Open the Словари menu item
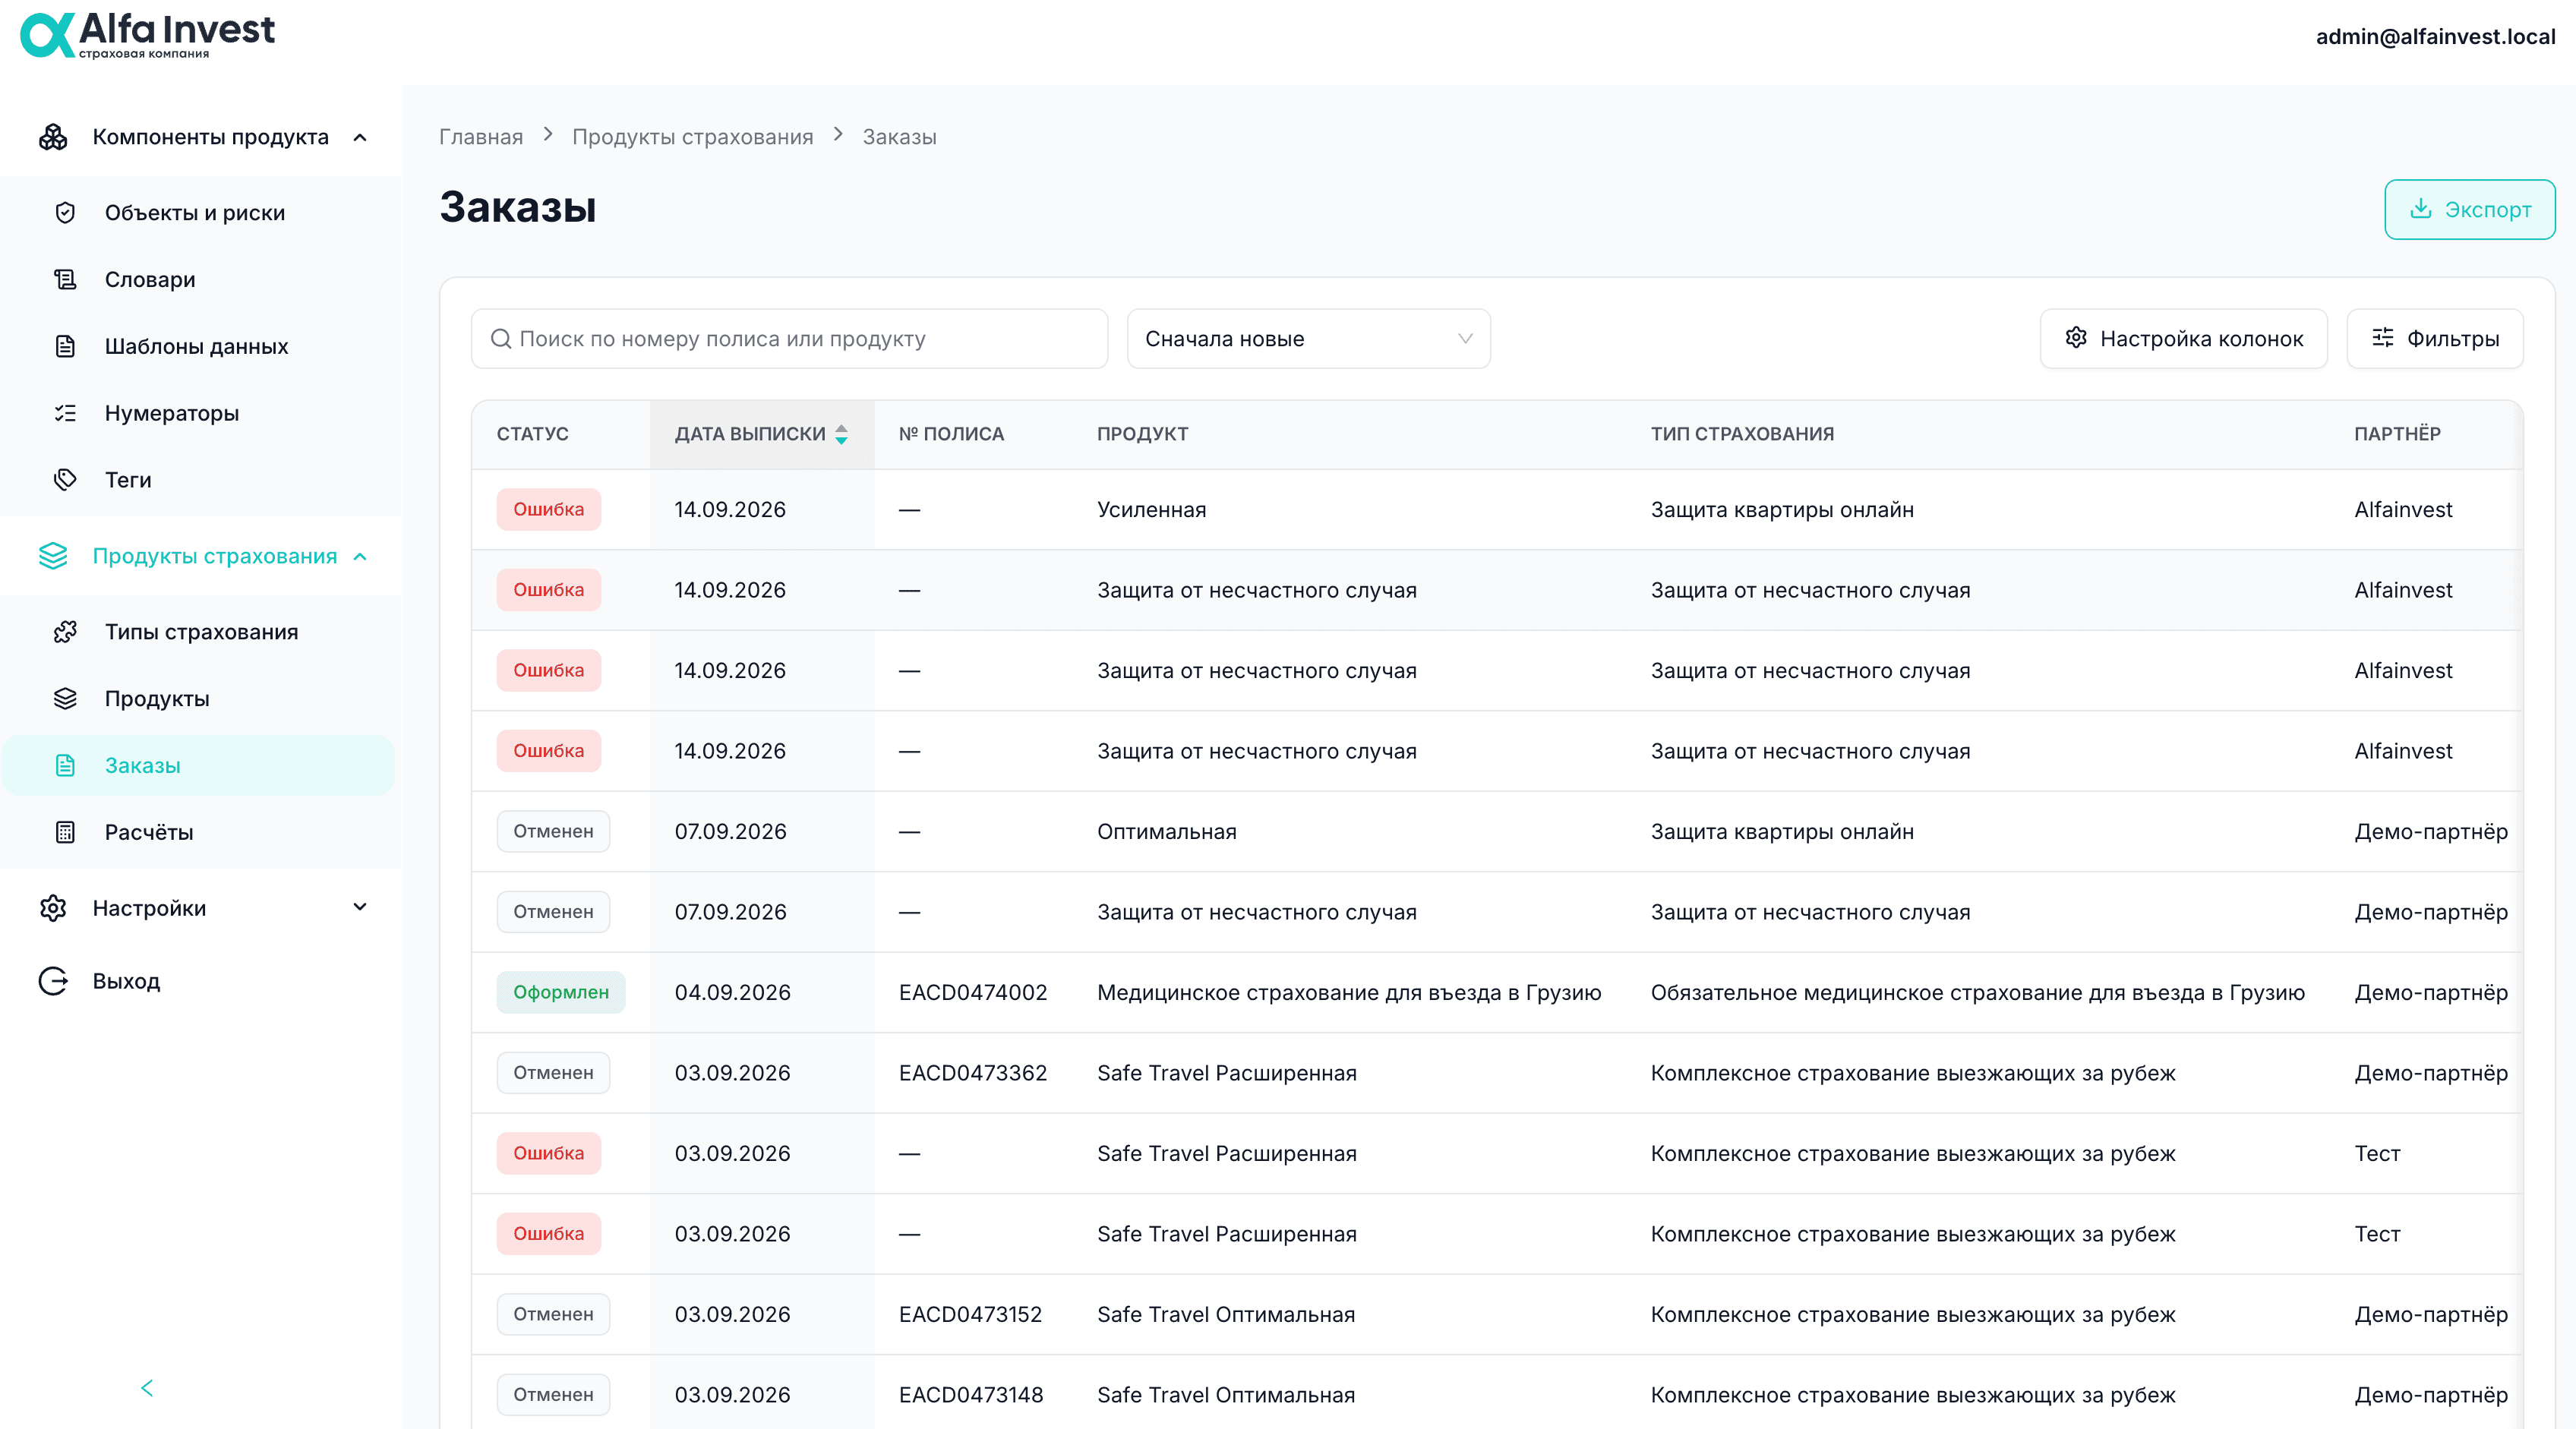2576x1429 pixels. tap(150, 280)
